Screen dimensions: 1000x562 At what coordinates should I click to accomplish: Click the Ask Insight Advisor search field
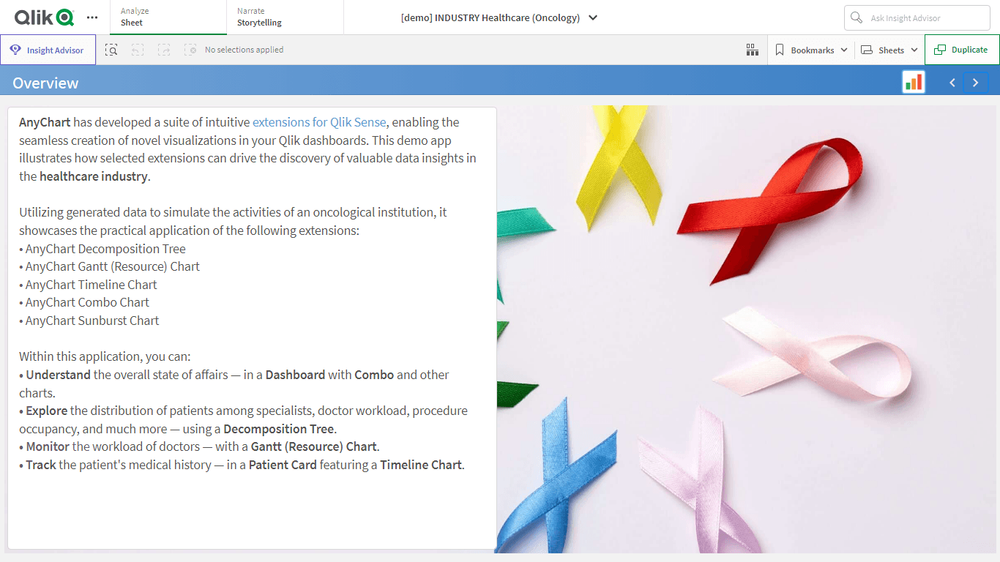click(917, 18)
